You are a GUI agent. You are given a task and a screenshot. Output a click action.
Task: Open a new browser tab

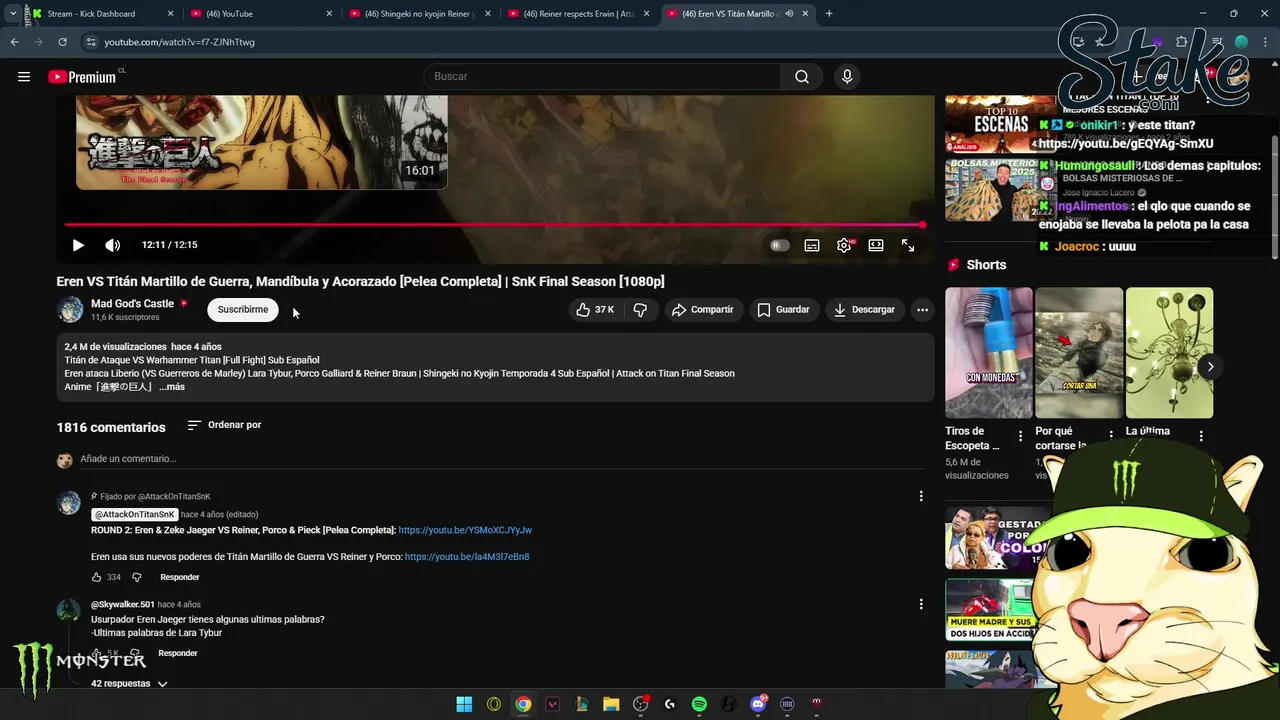click(x=829, y=14)
